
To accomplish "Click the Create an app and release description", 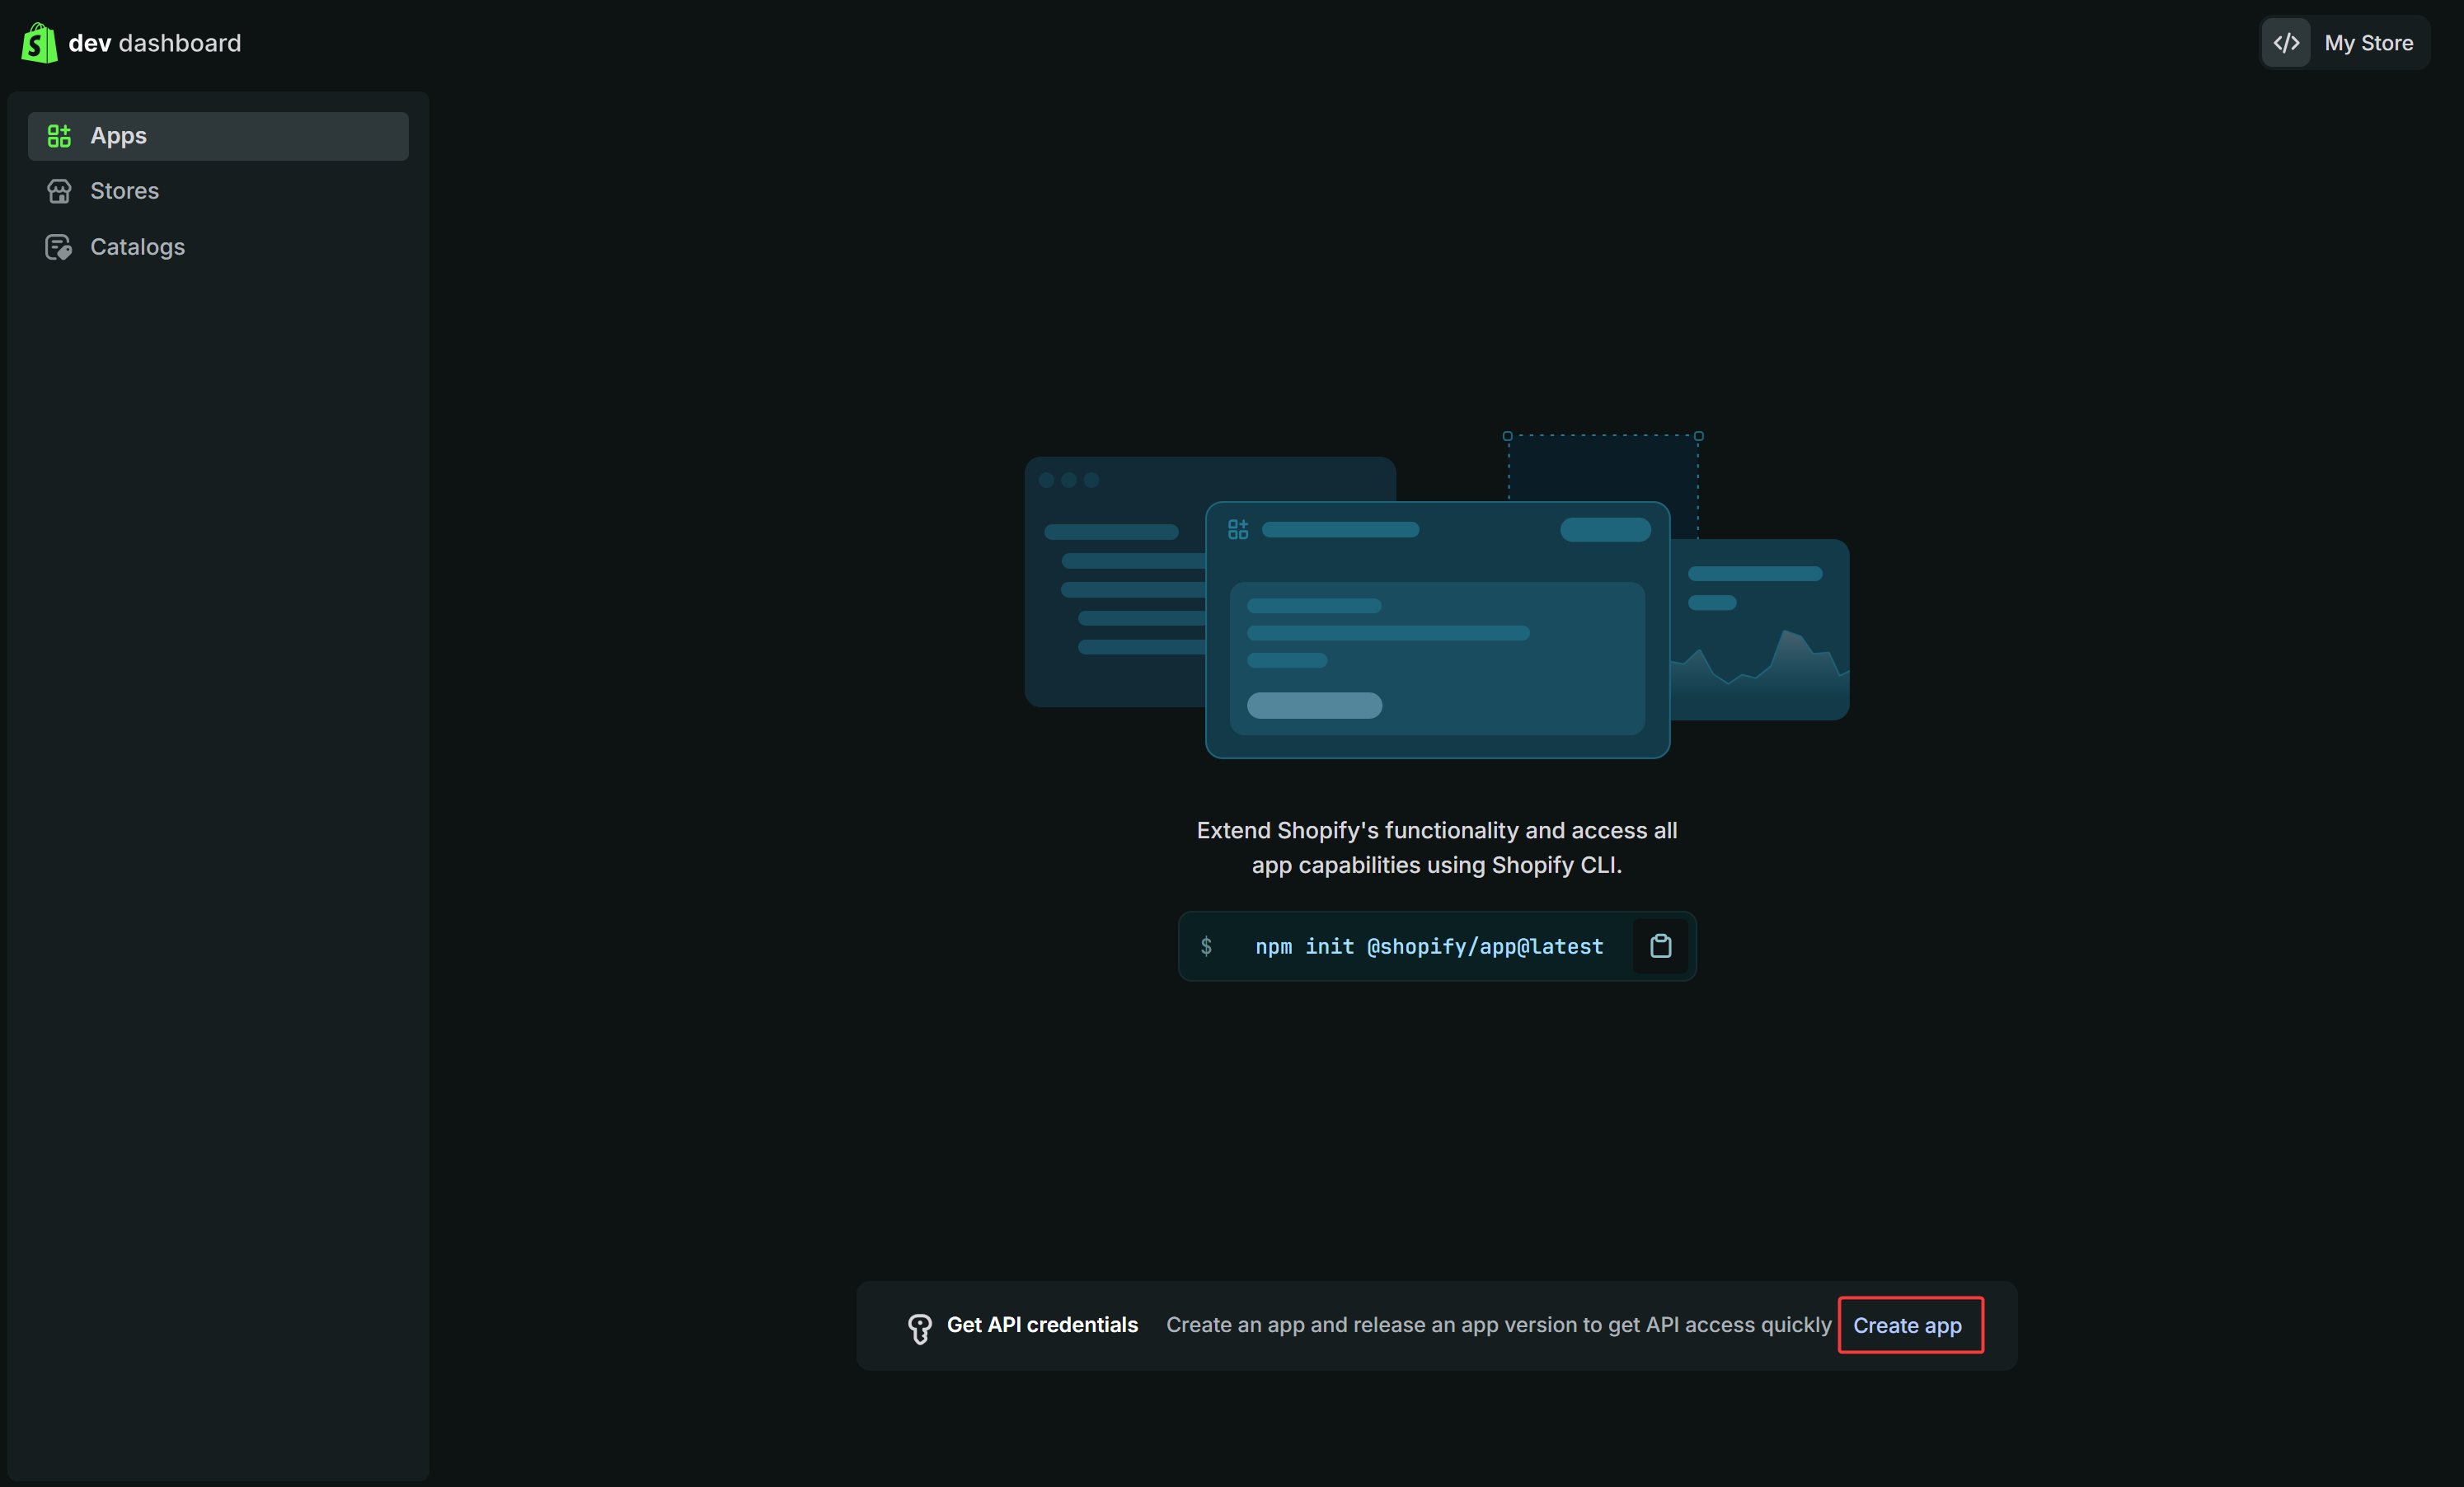I will click(x=1498, y=1325).
